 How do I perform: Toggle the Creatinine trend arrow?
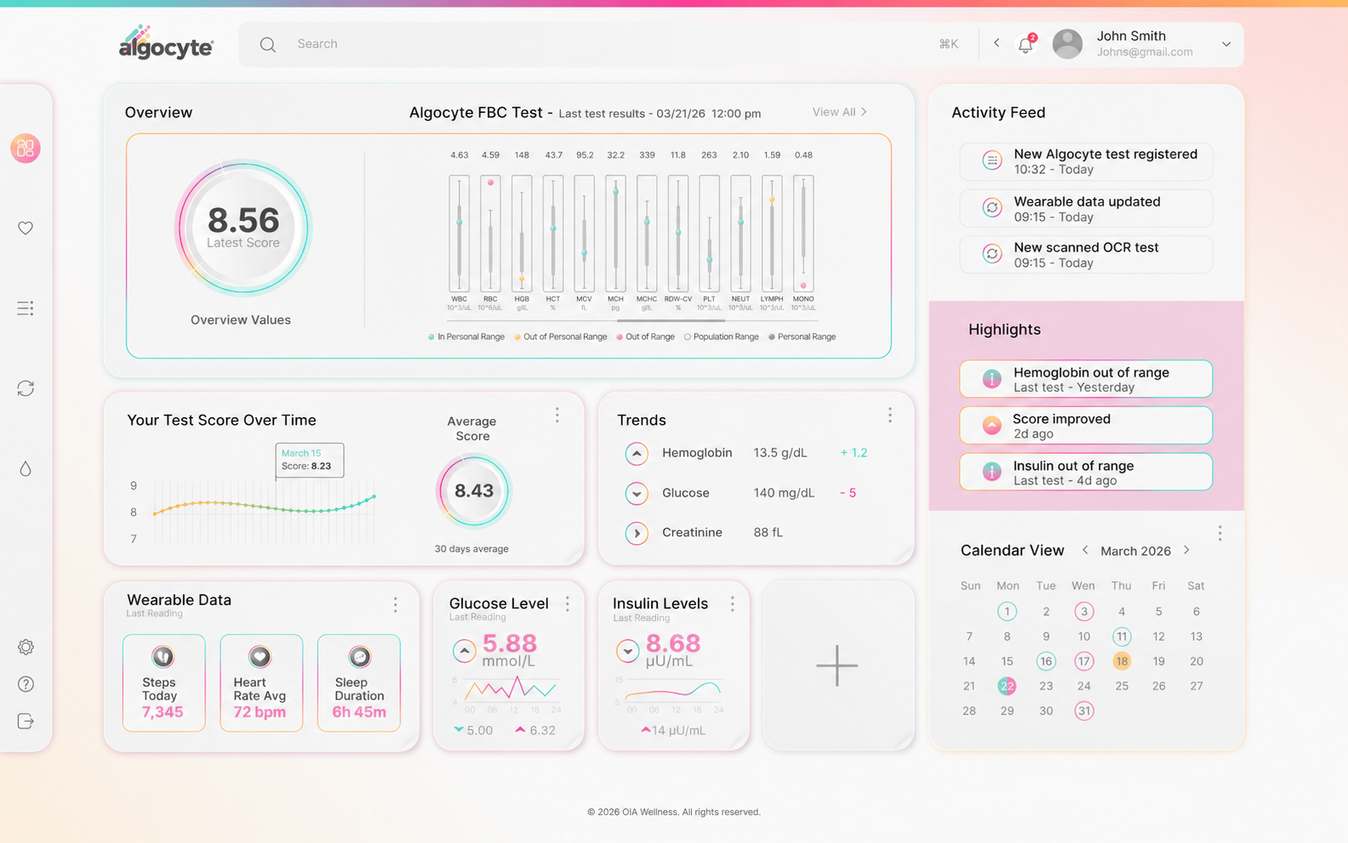(x=636, y=533)
